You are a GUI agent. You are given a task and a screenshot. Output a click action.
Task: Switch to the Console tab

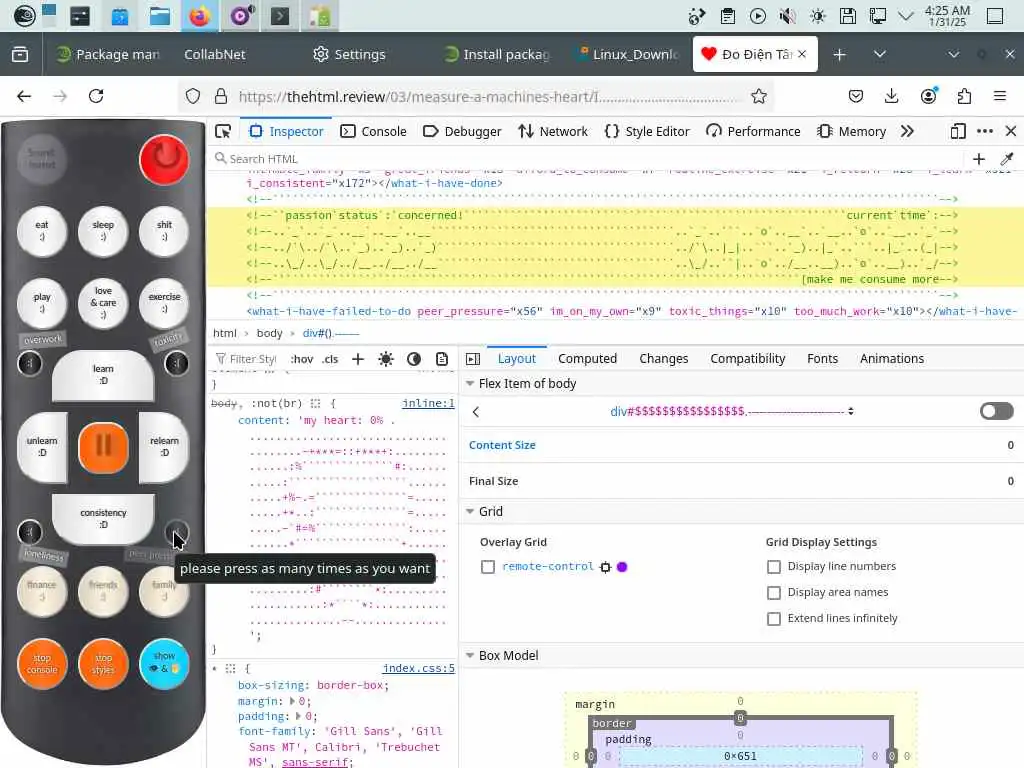(374, 132)
